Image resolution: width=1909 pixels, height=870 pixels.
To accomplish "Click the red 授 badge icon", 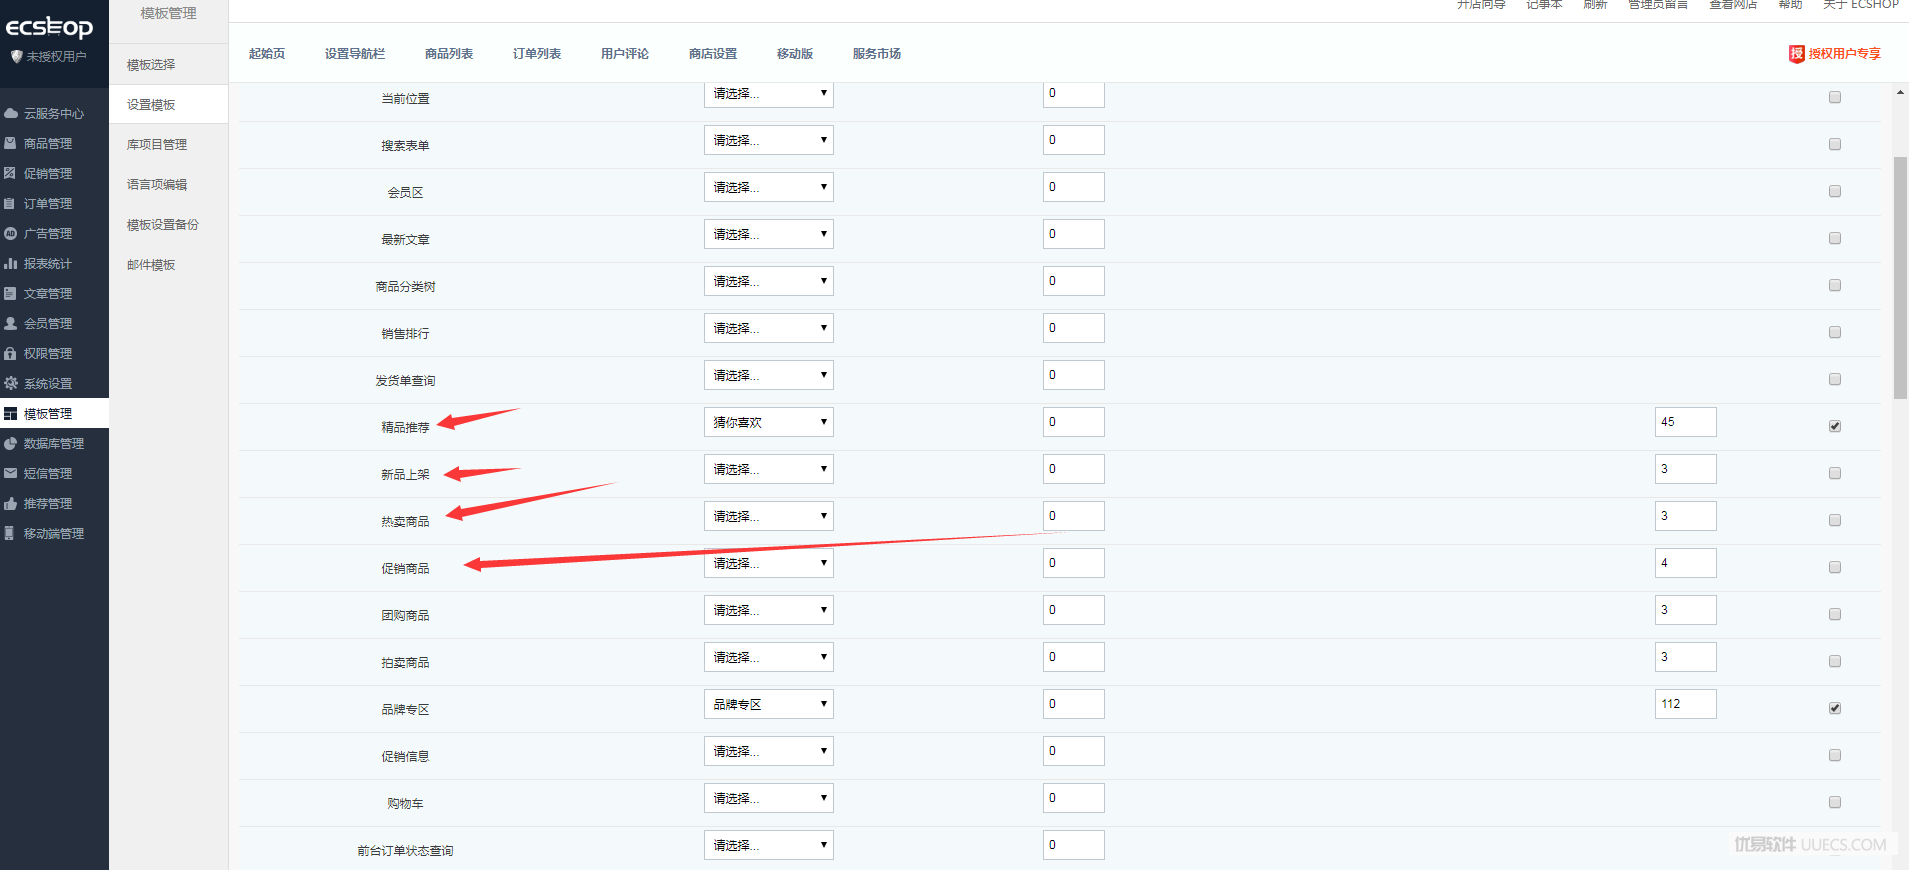I will tap(1797, 54).
